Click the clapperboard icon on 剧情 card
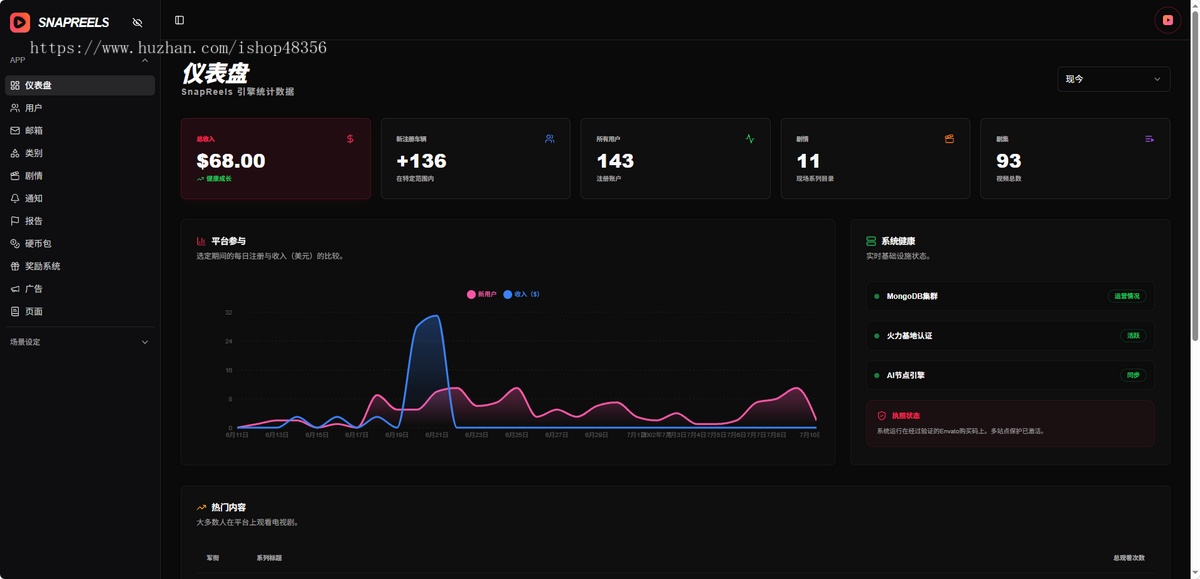Screen dimensions: 1200x579 pos(950,139)
